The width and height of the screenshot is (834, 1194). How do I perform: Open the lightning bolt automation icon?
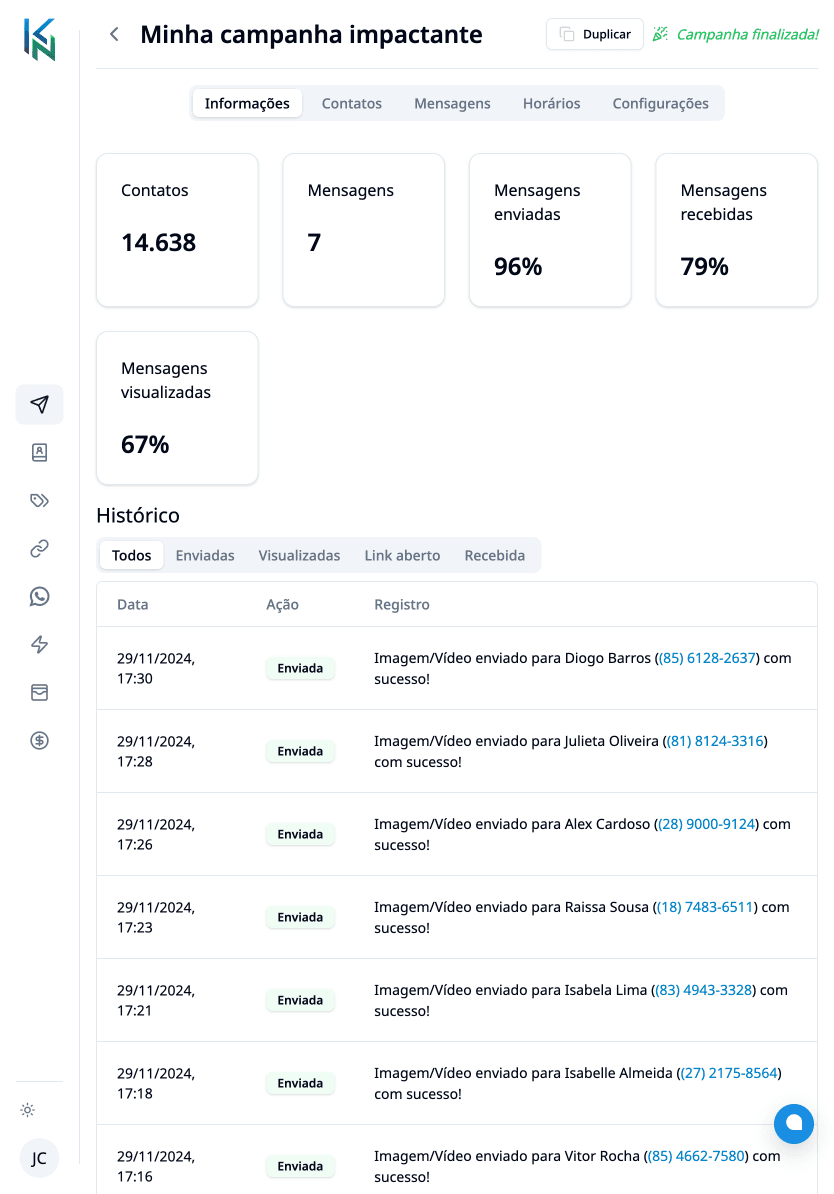click(40, 644)
